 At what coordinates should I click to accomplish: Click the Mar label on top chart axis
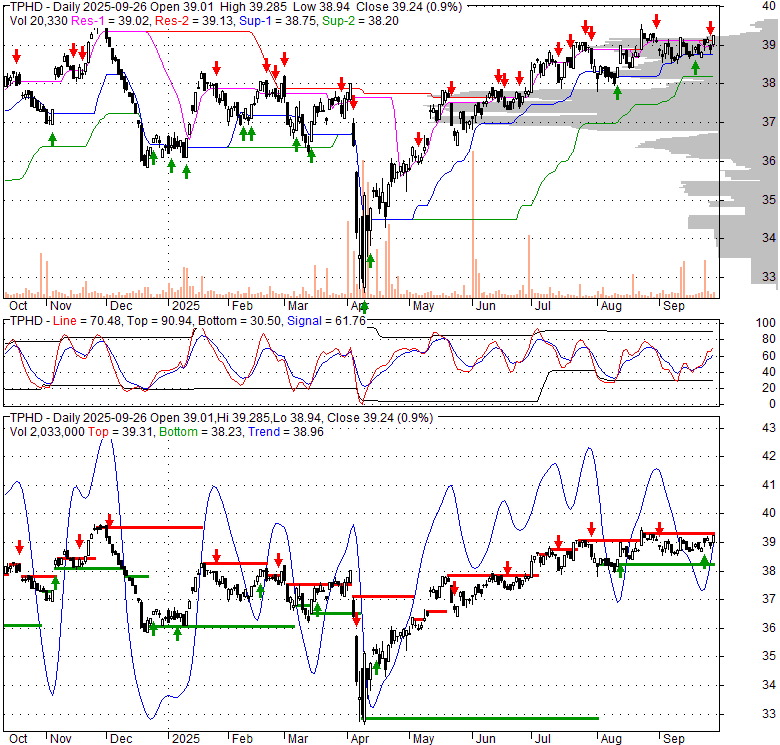(298, 306)
